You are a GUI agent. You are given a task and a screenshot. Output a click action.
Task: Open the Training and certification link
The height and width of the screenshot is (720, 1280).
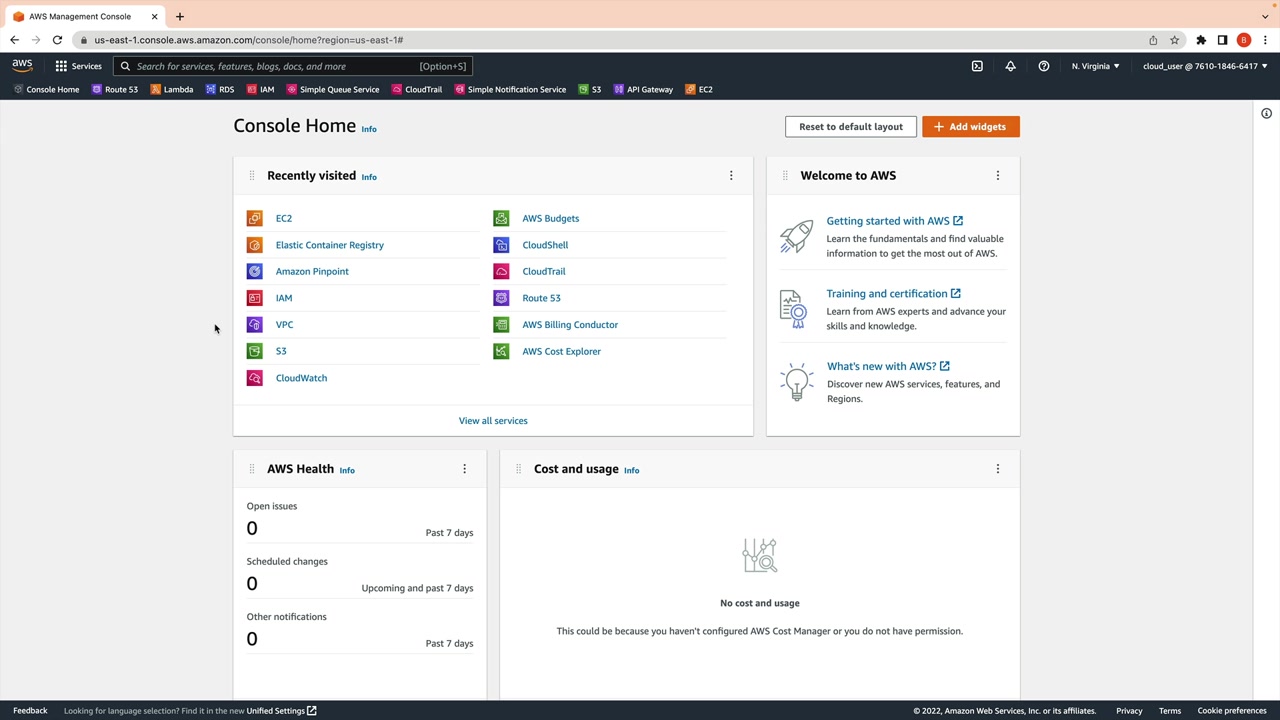click(893, 294)
